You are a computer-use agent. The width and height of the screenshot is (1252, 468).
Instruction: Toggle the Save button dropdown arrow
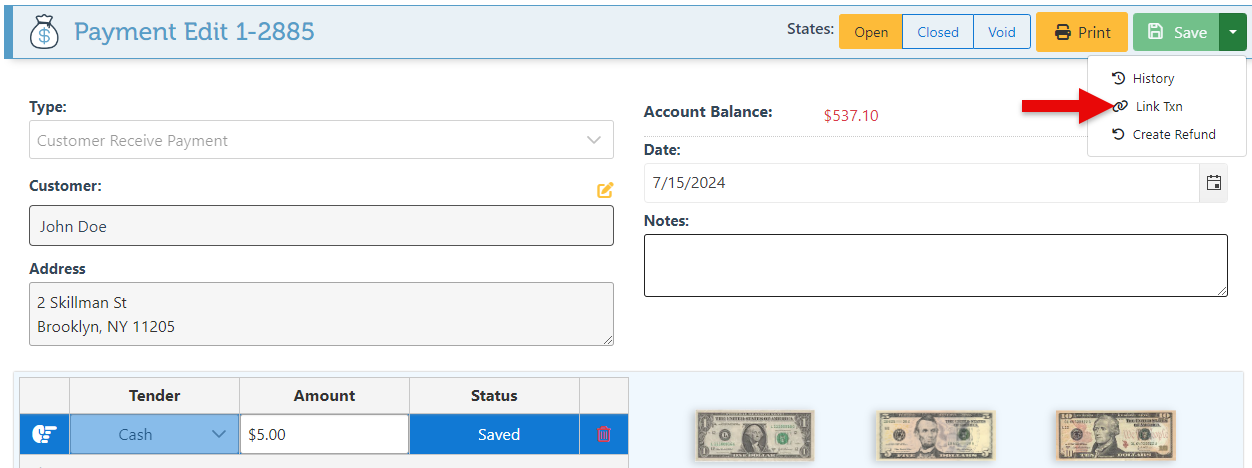(1233, 32)
